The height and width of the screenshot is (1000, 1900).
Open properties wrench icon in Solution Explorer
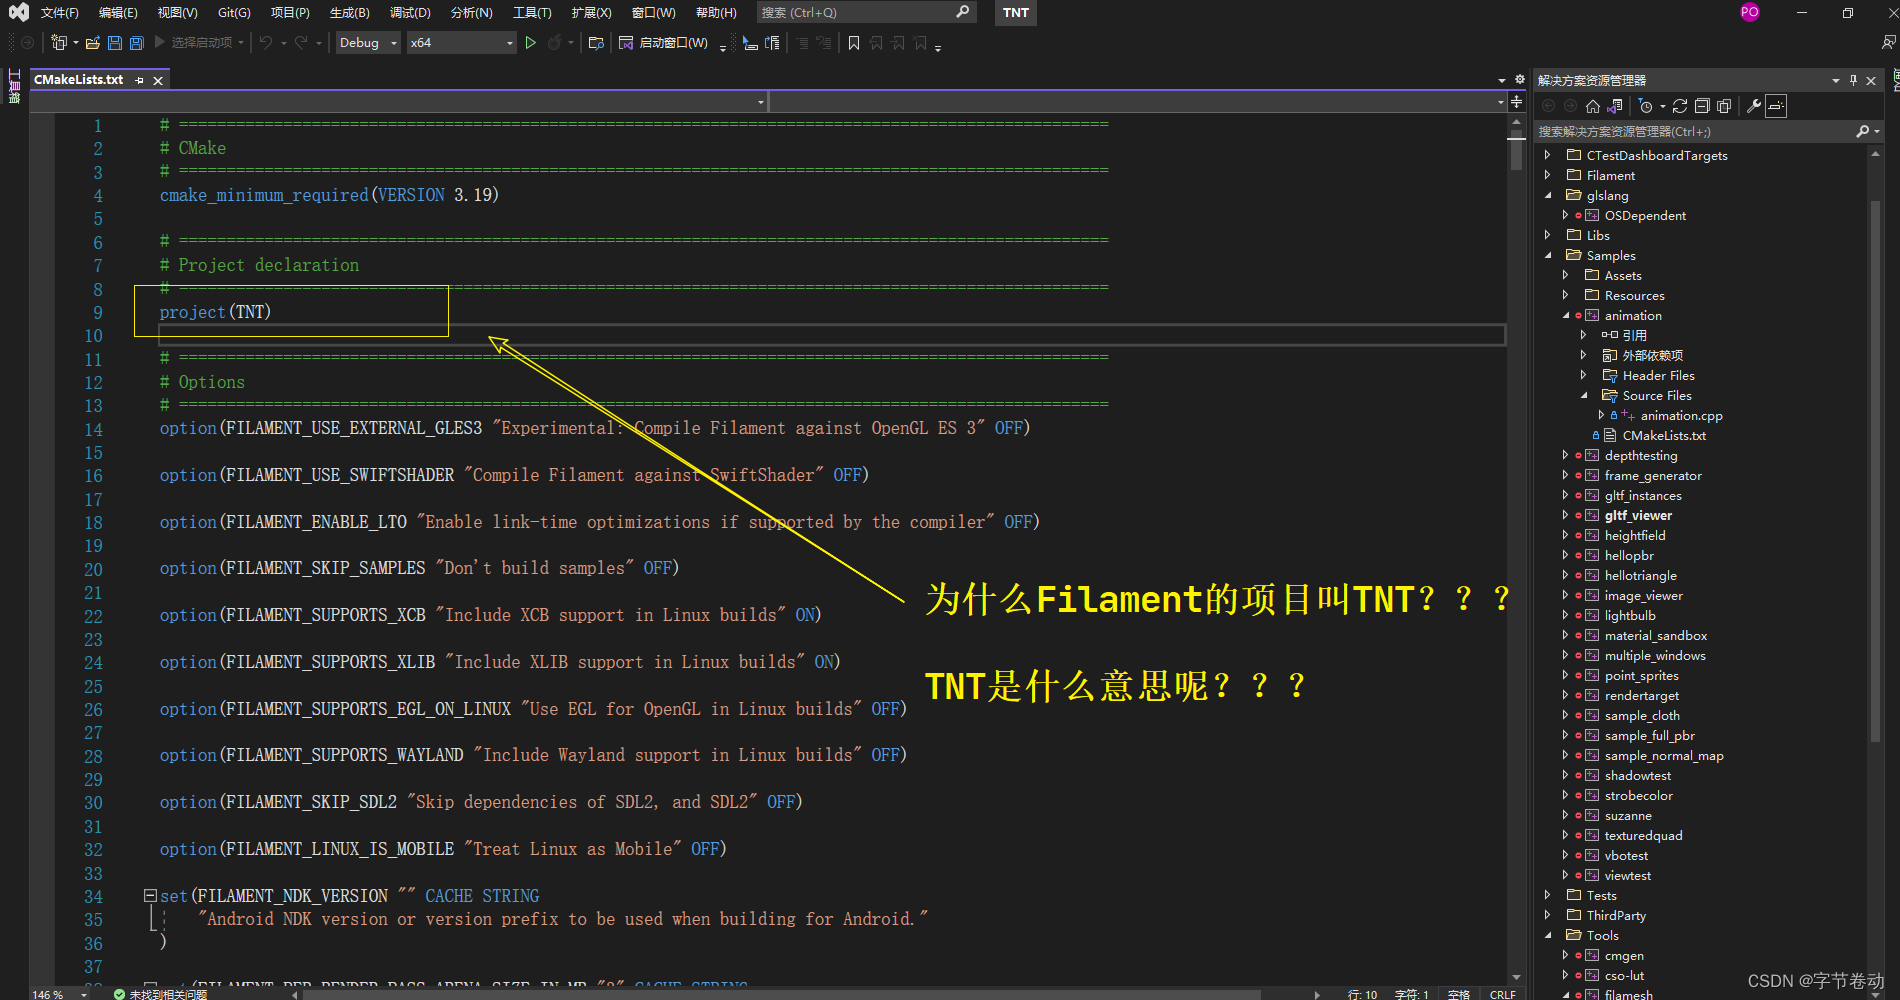(1753, 106)
